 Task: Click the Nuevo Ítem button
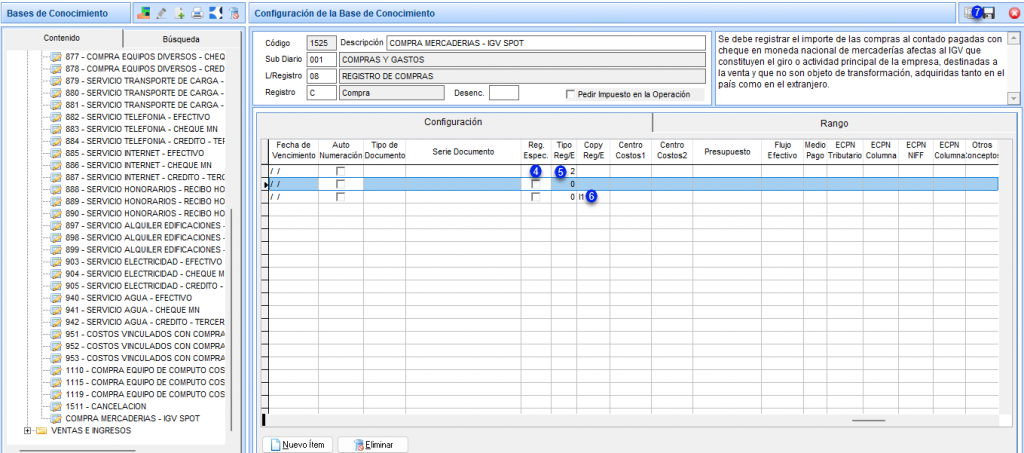pos(297,445)
